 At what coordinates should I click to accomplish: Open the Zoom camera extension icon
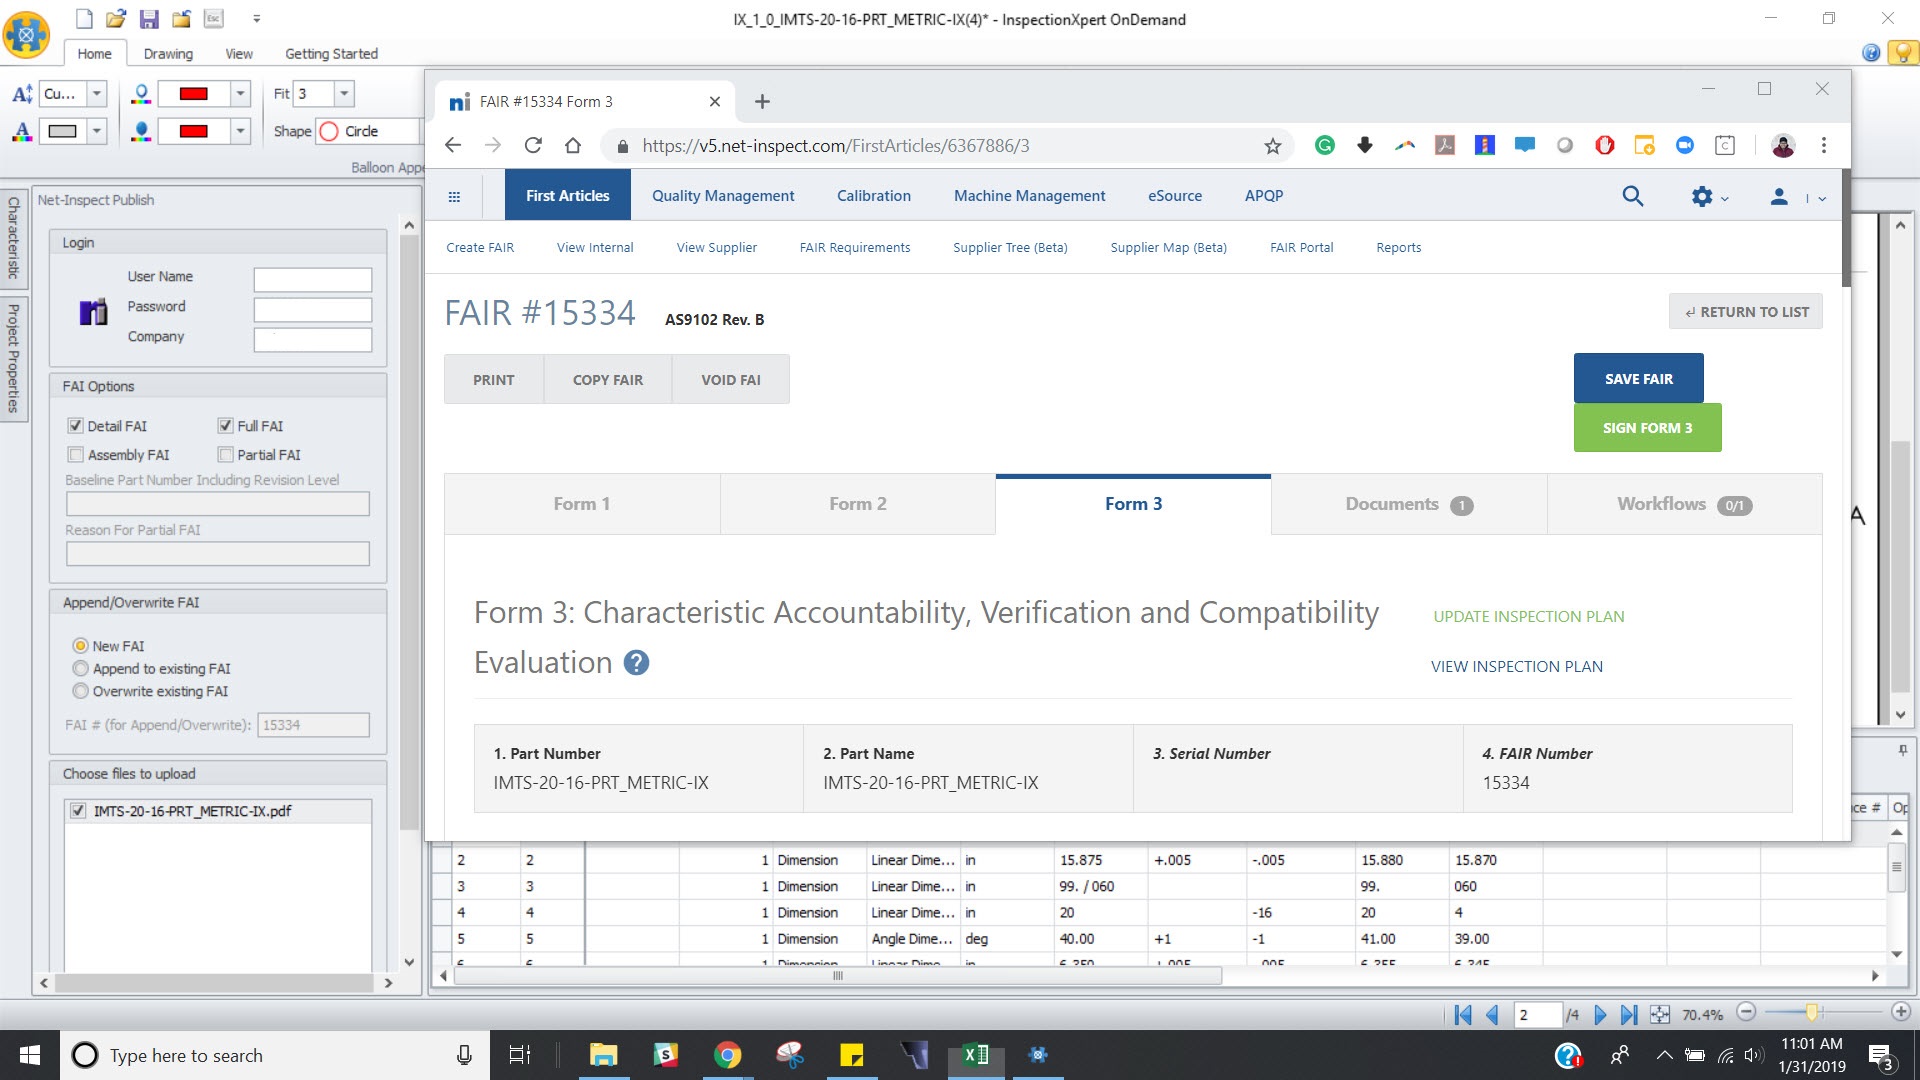(x=1685, y=145)
